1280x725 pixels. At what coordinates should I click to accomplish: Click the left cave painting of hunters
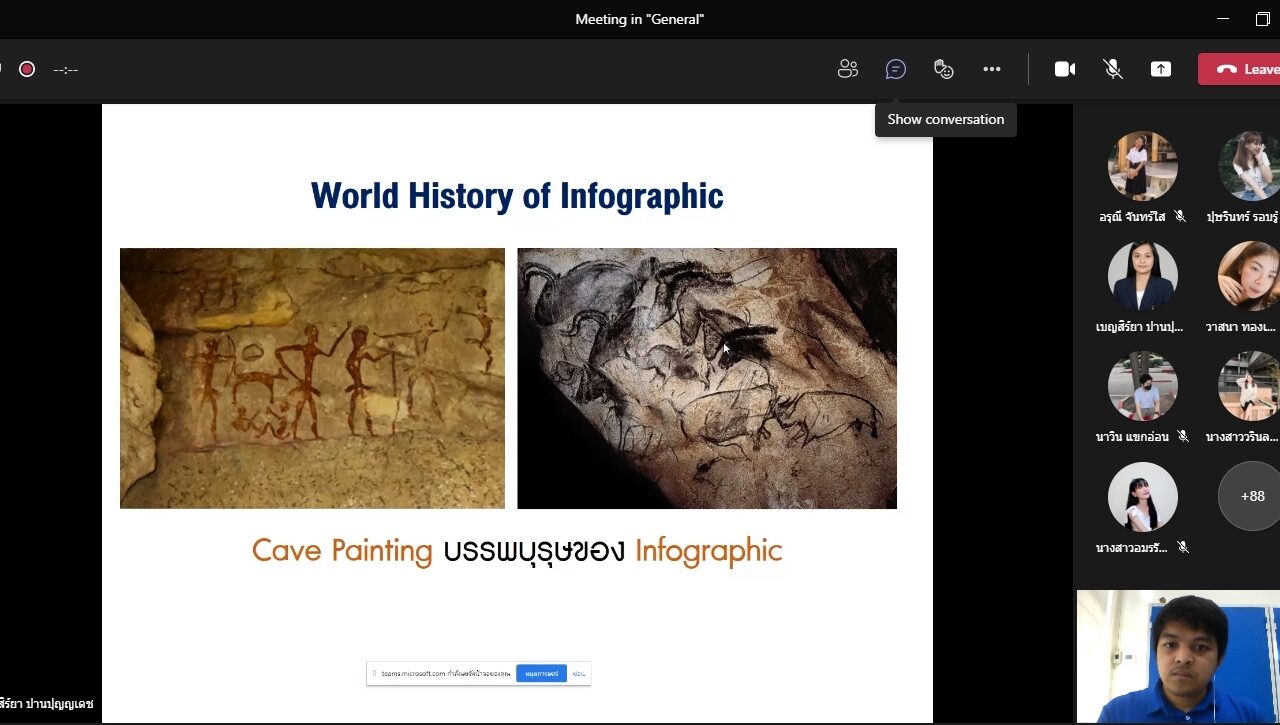click(312, 378)
